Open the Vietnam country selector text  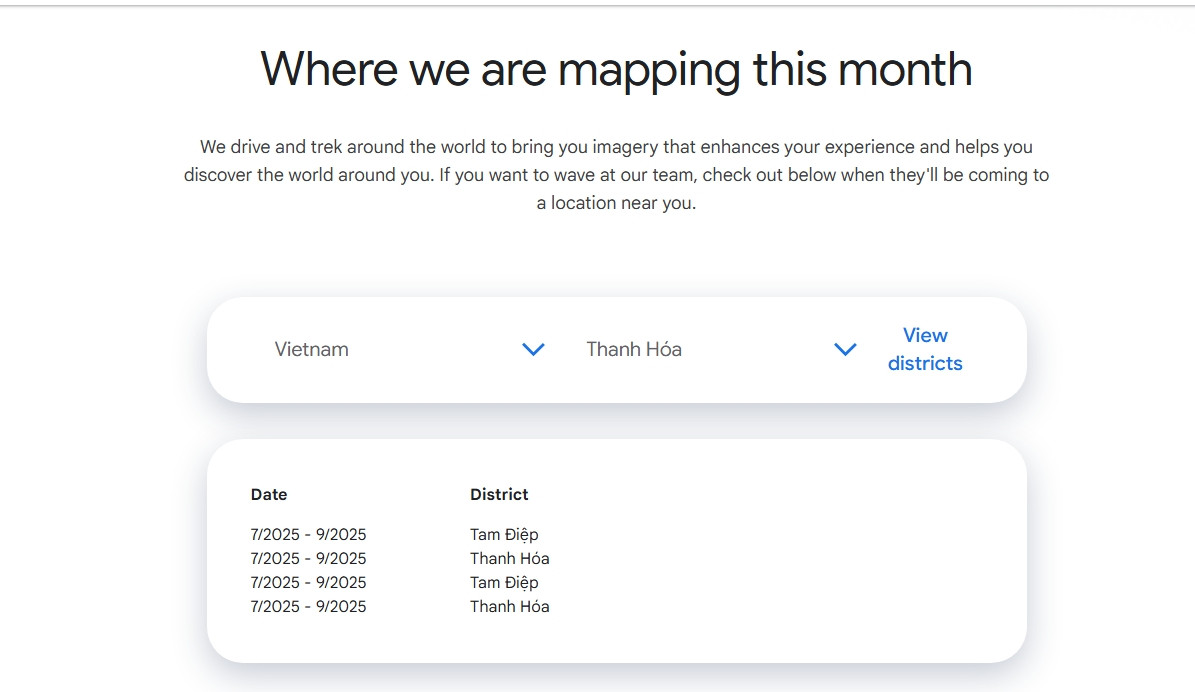click(312, 349)
